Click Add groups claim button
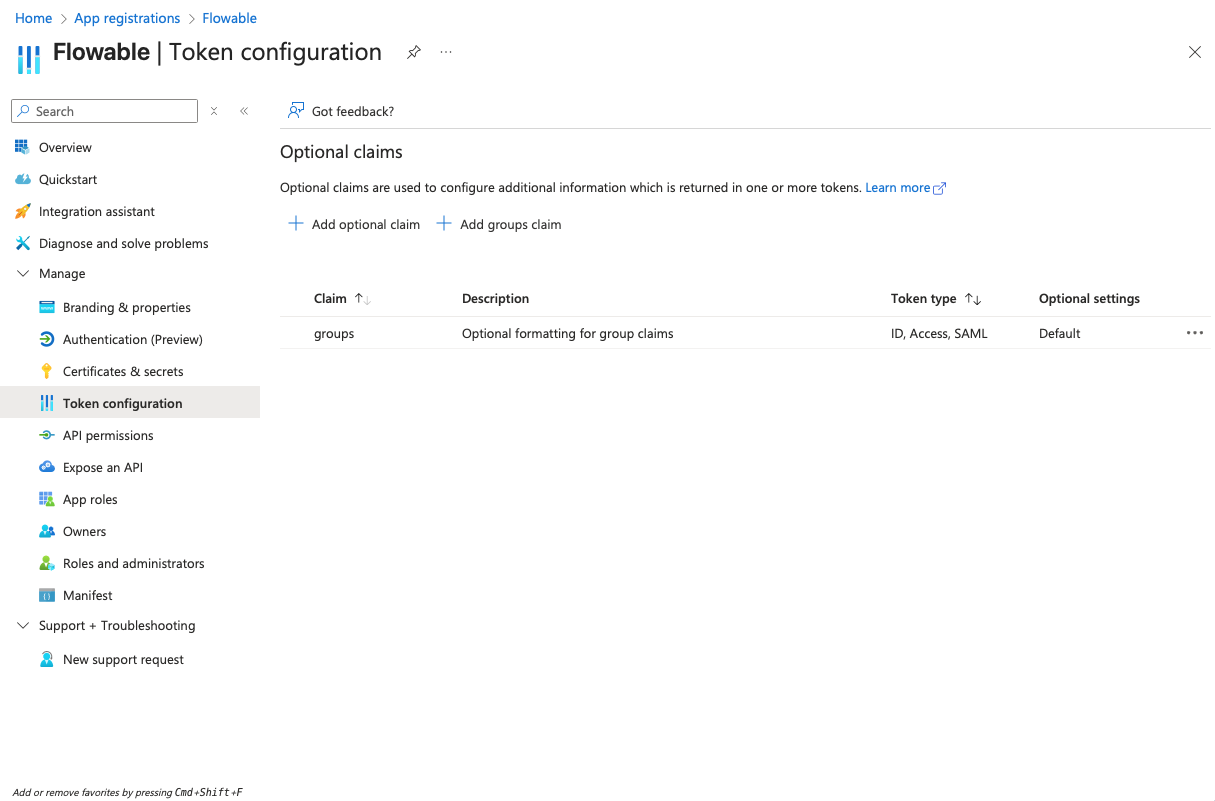This screenshot has height=801, width=1215. click(x=499, y=224)
